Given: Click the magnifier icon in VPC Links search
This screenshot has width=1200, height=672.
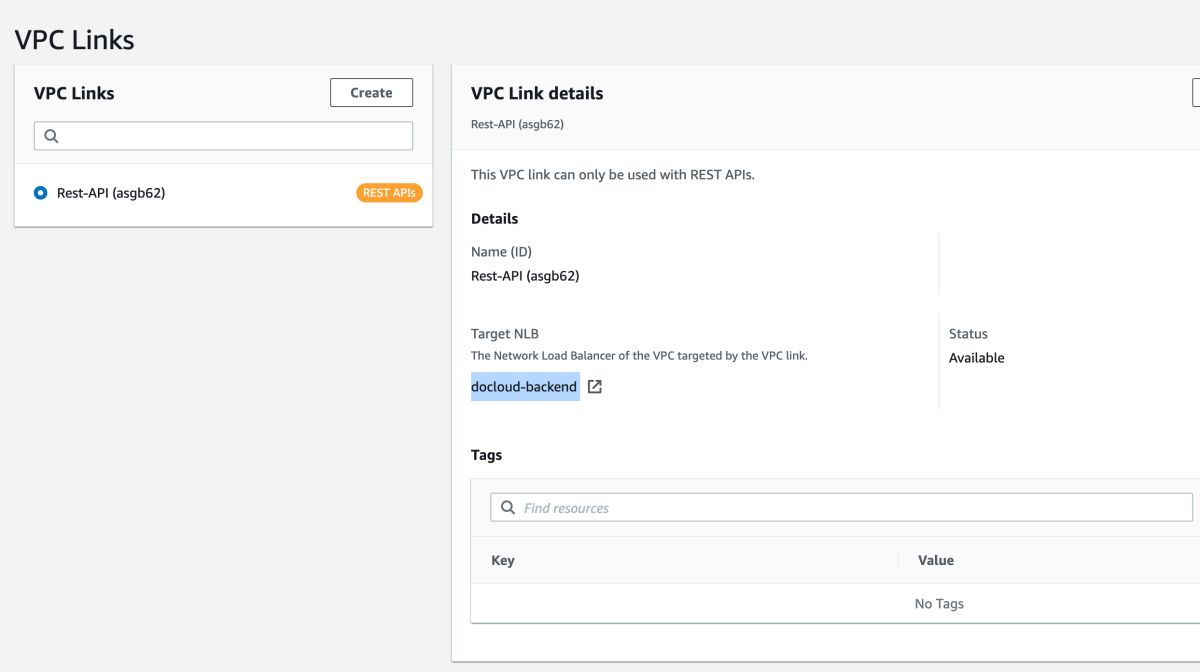Looking at the screenshot, I should coord(52,136).
